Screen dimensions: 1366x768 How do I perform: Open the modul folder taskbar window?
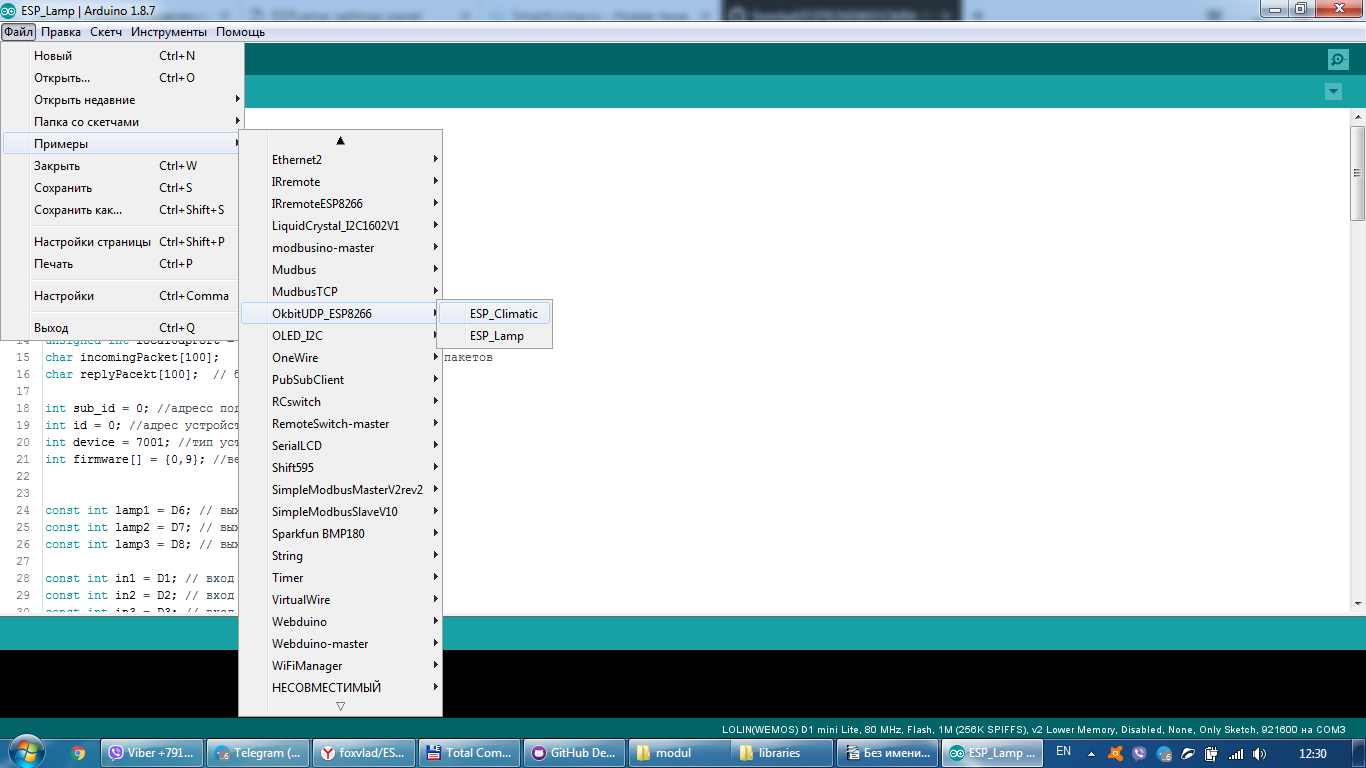click(680, 753)
